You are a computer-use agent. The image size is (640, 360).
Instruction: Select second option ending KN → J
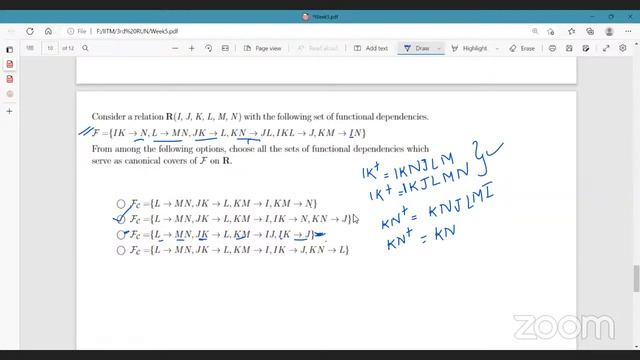pos(121,219)
